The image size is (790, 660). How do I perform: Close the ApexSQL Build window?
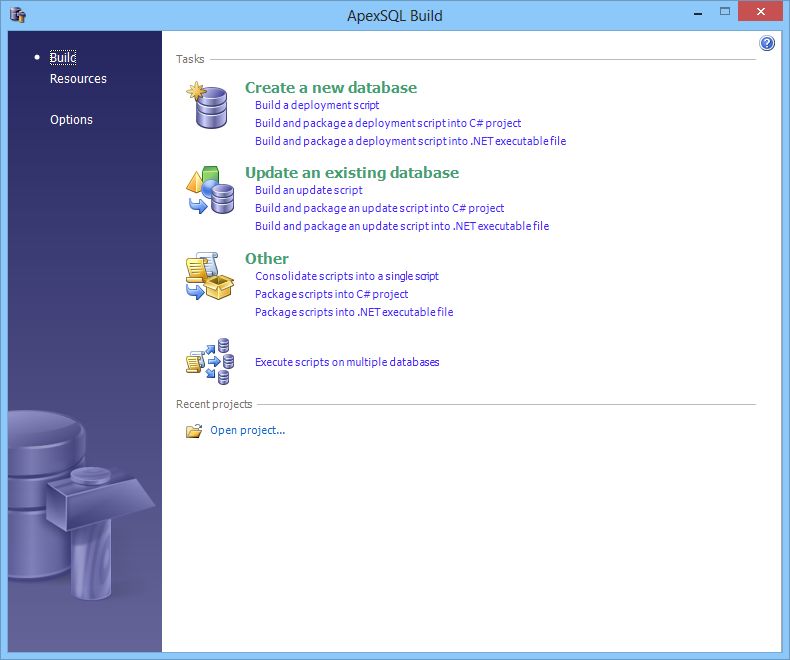pos(760,12)
